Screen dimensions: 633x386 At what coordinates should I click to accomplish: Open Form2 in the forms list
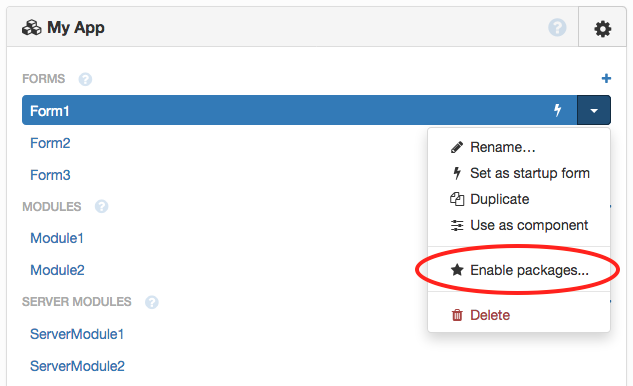(50, 143)
